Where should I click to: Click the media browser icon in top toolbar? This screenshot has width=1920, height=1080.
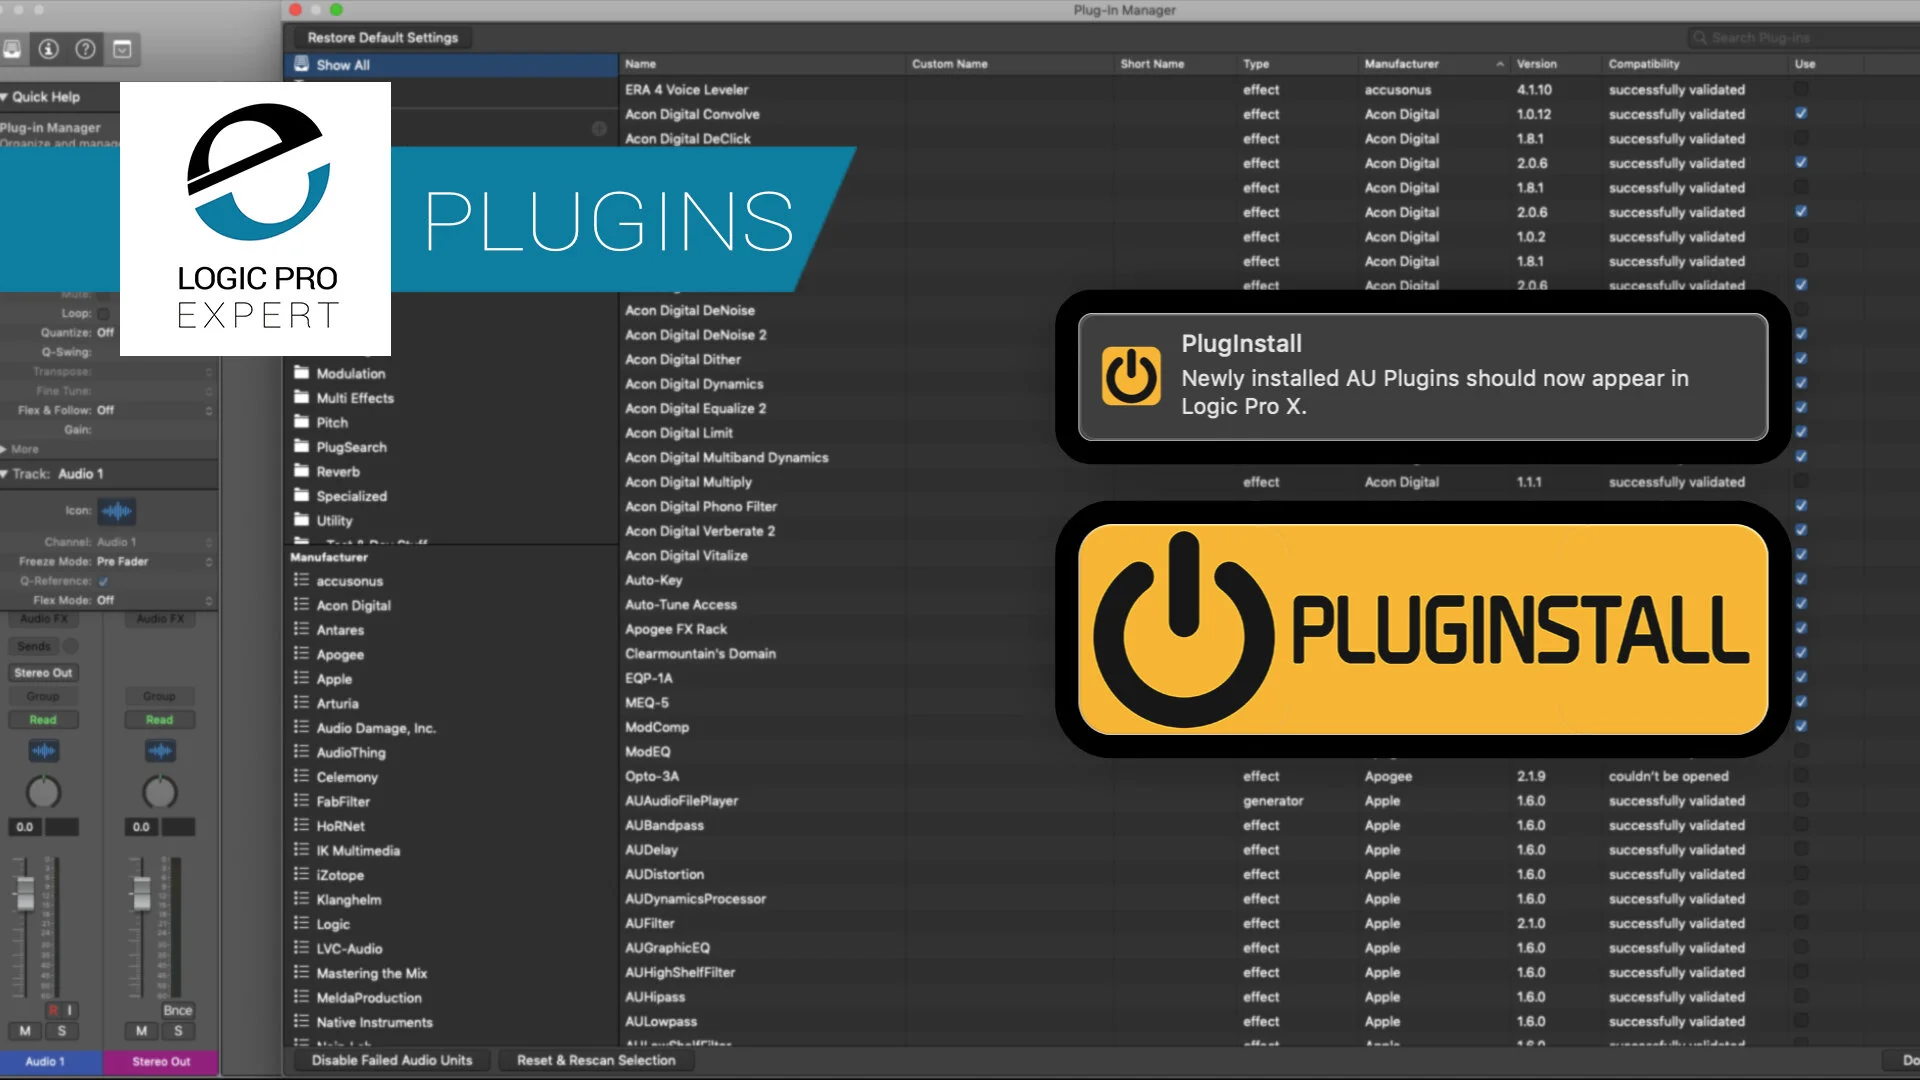pos(122,49)
